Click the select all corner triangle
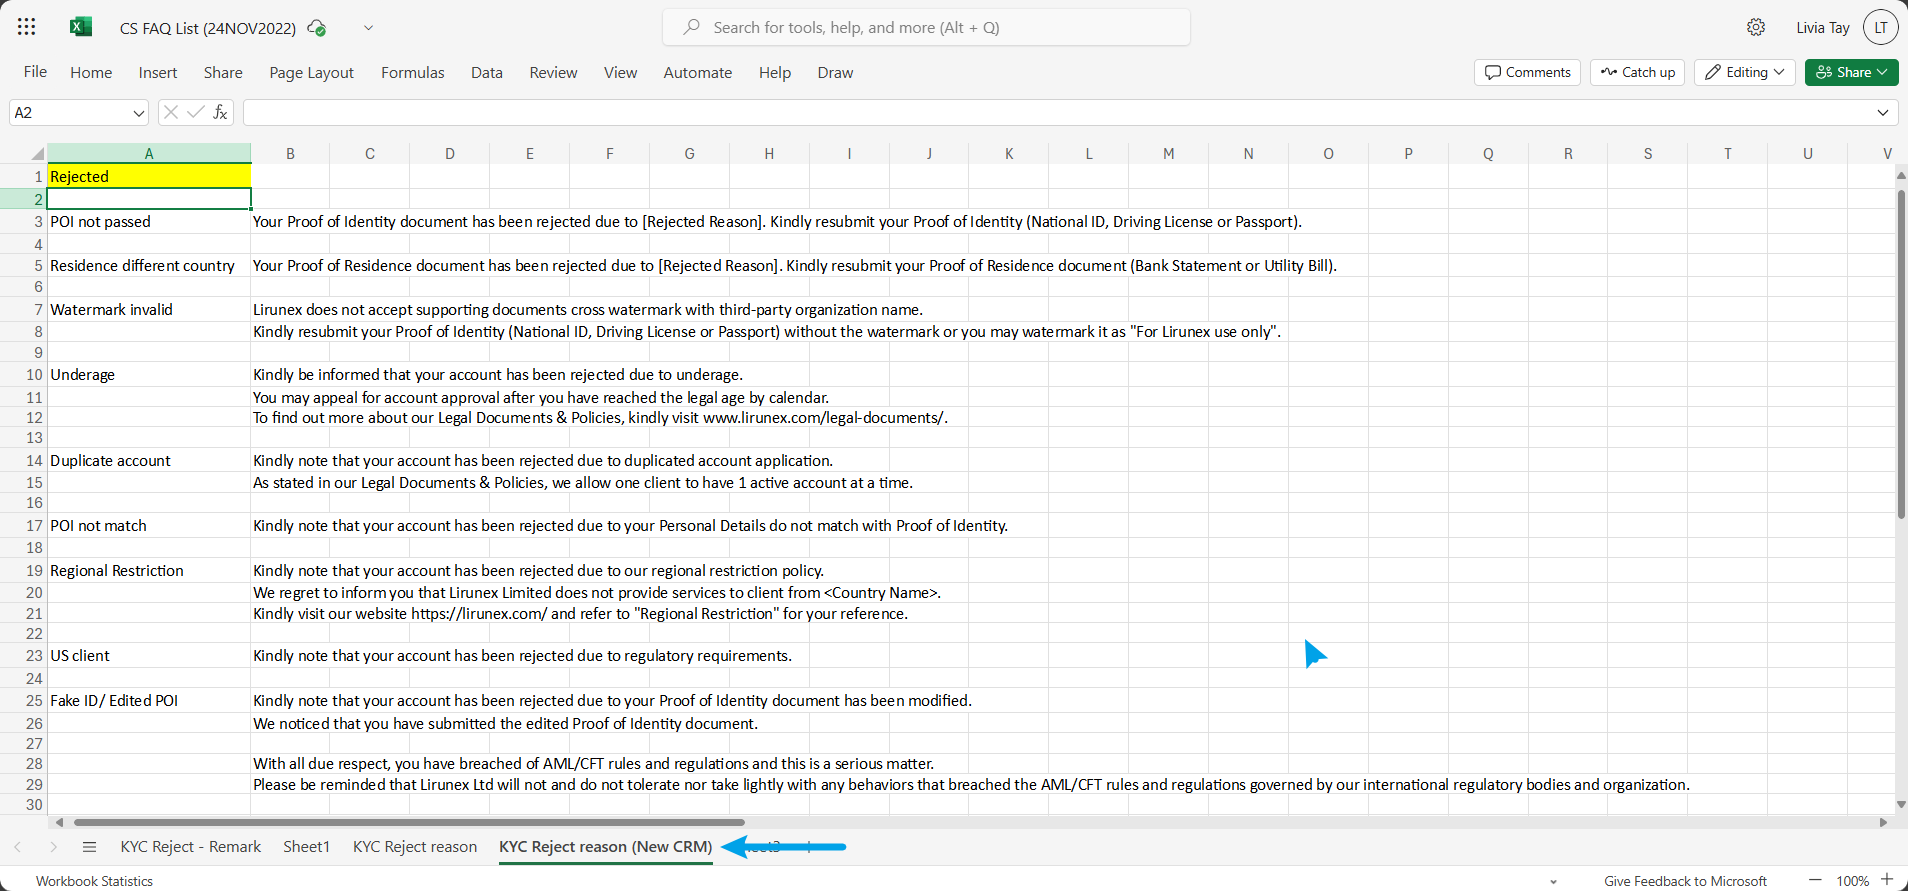Viewport: 1908px width, 891px height. tap(37, 154)
